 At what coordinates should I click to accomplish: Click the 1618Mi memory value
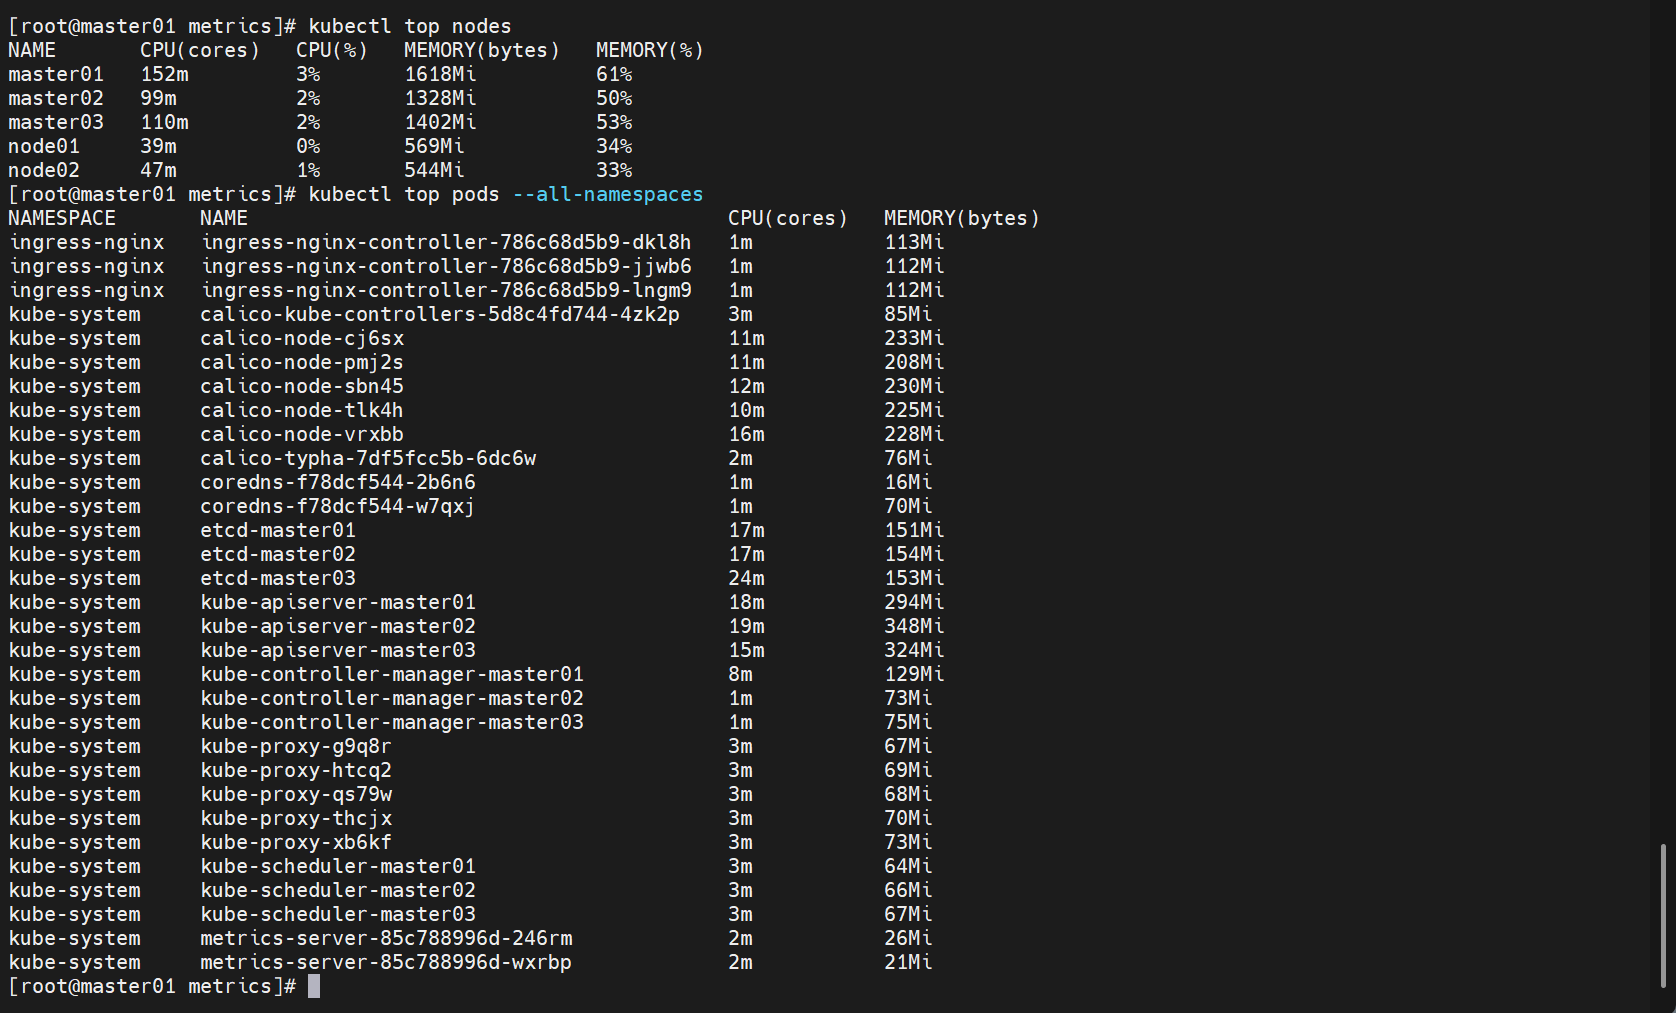(440, 74)
